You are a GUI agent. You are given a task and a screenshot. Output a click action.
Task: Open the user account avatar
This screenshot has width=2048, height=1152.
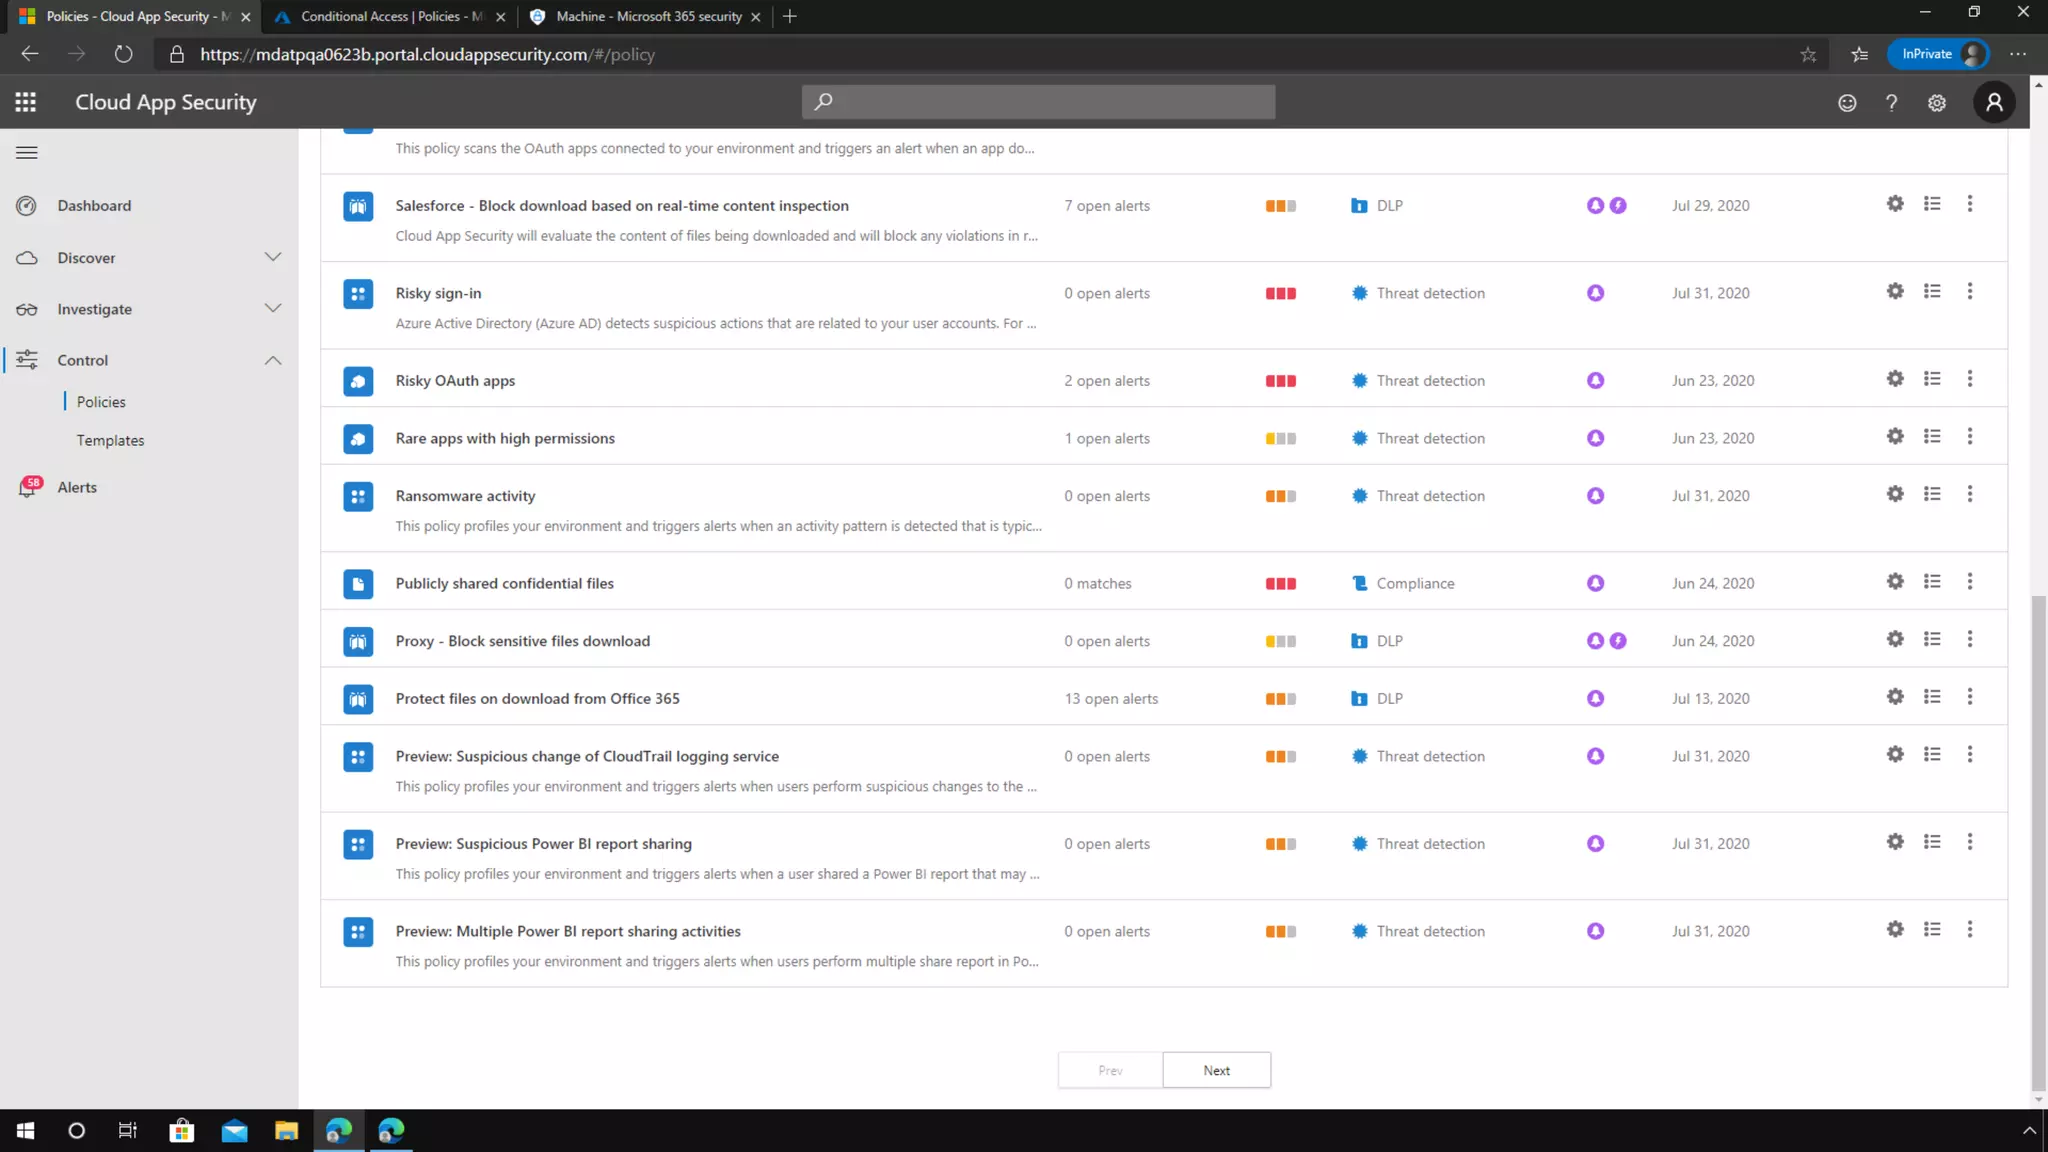click(x=1994, y=102)
